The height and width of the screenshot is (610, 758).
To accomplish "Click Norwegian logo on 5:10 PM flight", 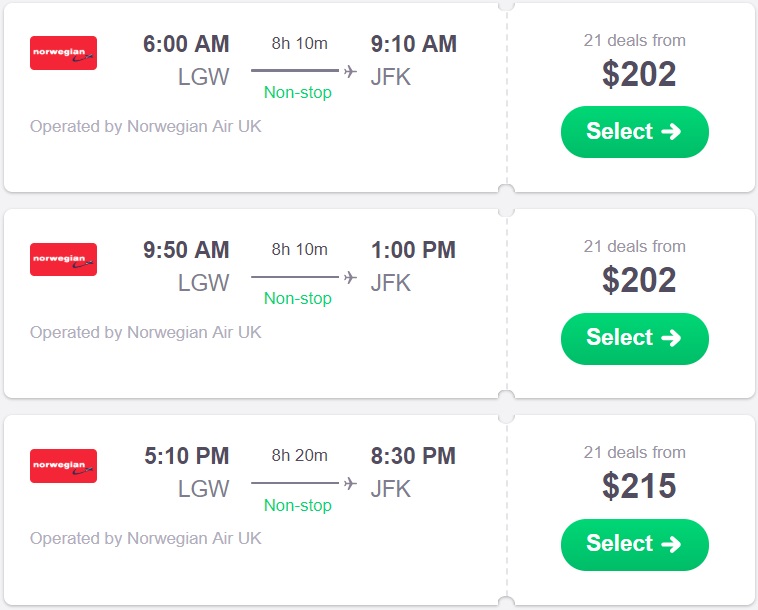I will 63,465.
